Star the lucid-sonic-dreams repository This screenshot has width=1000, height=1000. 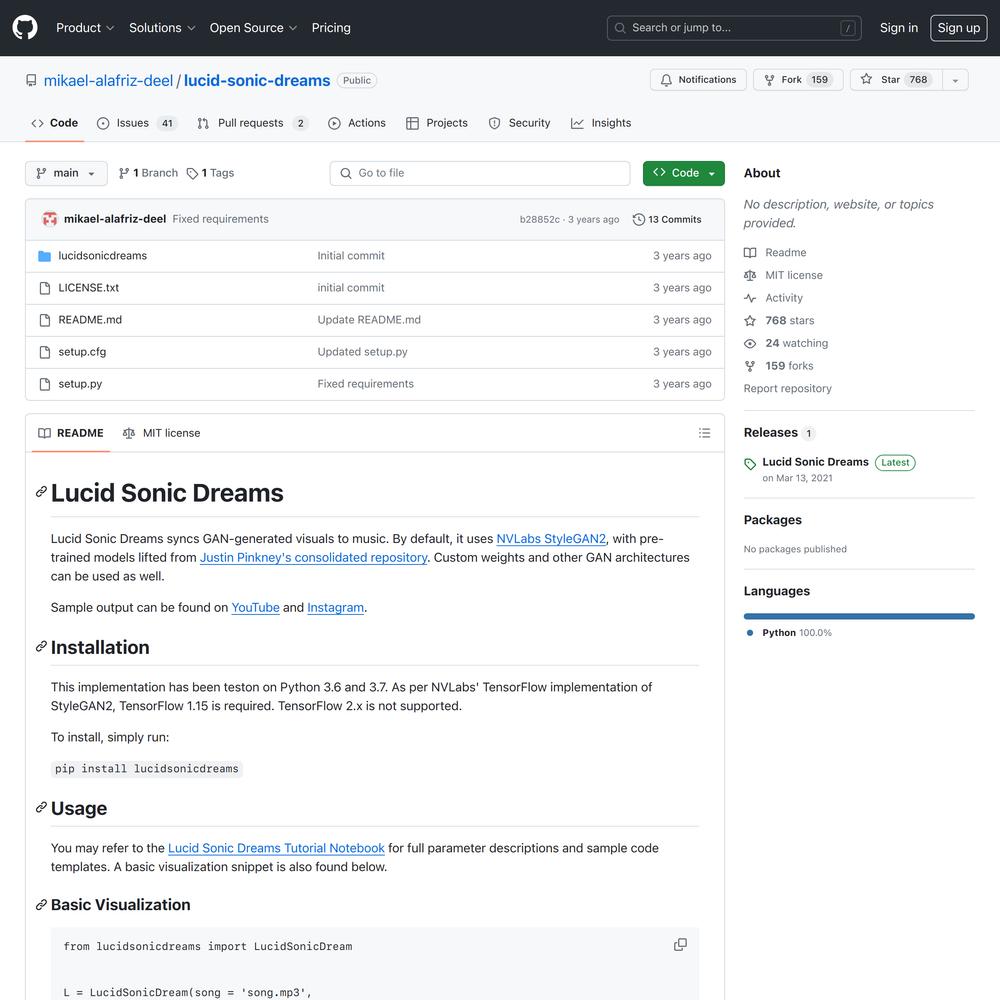tap(896, 80)
